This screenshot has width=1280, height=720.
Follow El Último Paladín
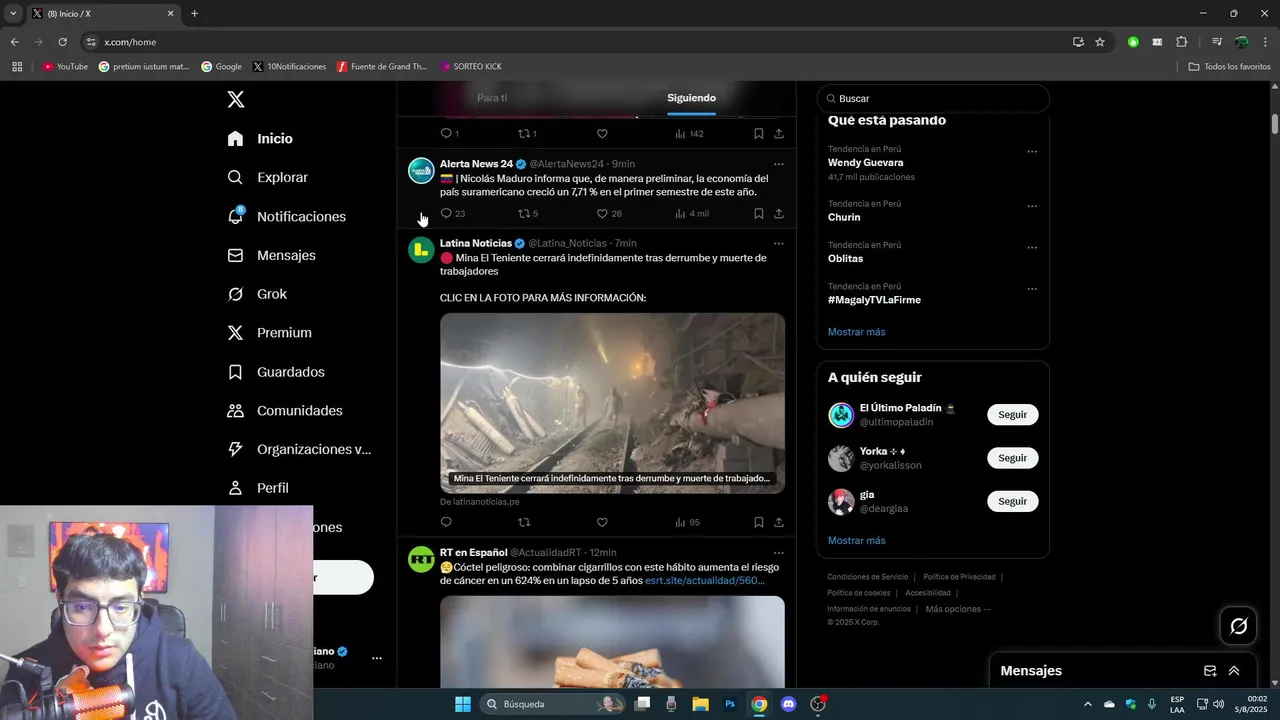pos(1012,415)
